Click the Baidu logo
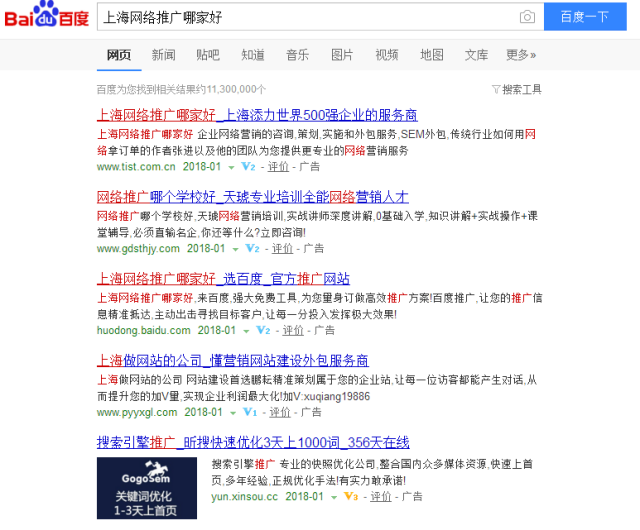The height and width of the screenshot is (530, 640). 46,16
